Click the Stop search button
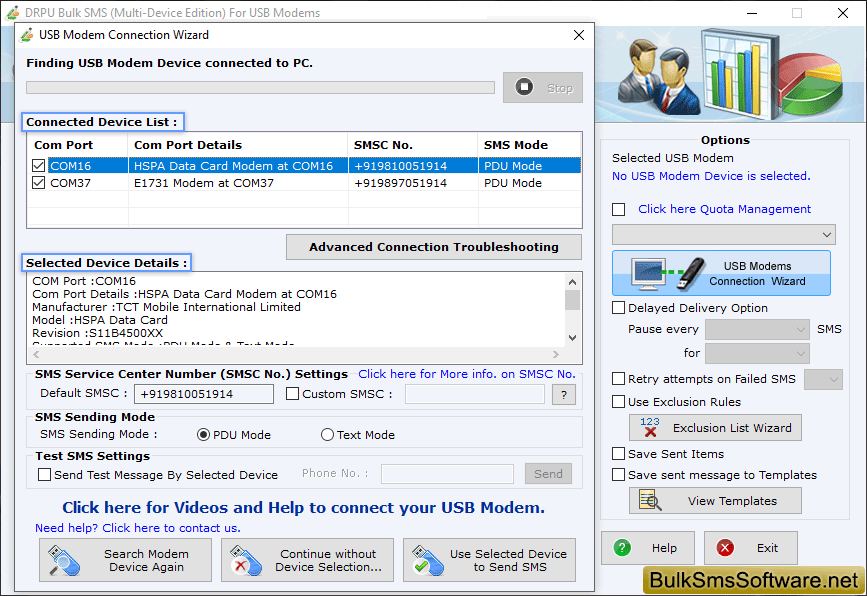Image resolution: width=867 pixels, height=596 pixels. [x=542, y=87]
